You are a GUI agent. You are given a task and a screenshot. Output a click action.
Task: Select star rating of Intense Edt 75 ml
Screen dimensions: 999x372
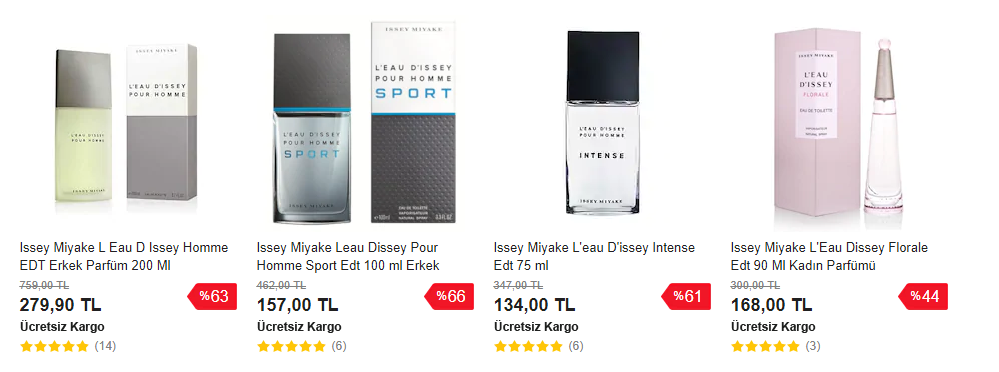pyautogui.click(x=528, y=347)
